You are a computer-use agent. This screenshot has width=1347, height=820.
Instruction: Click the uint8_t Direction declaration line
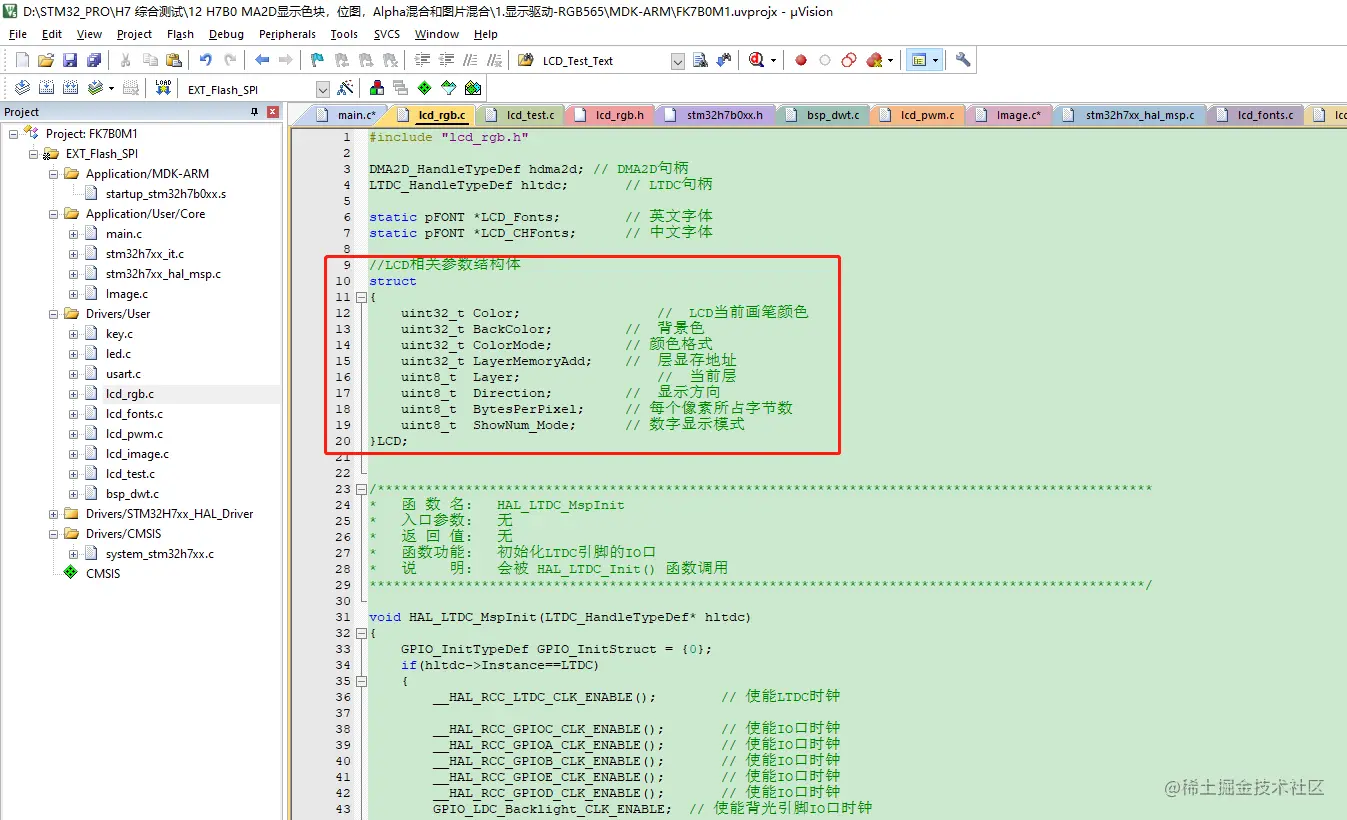point(476,393)
